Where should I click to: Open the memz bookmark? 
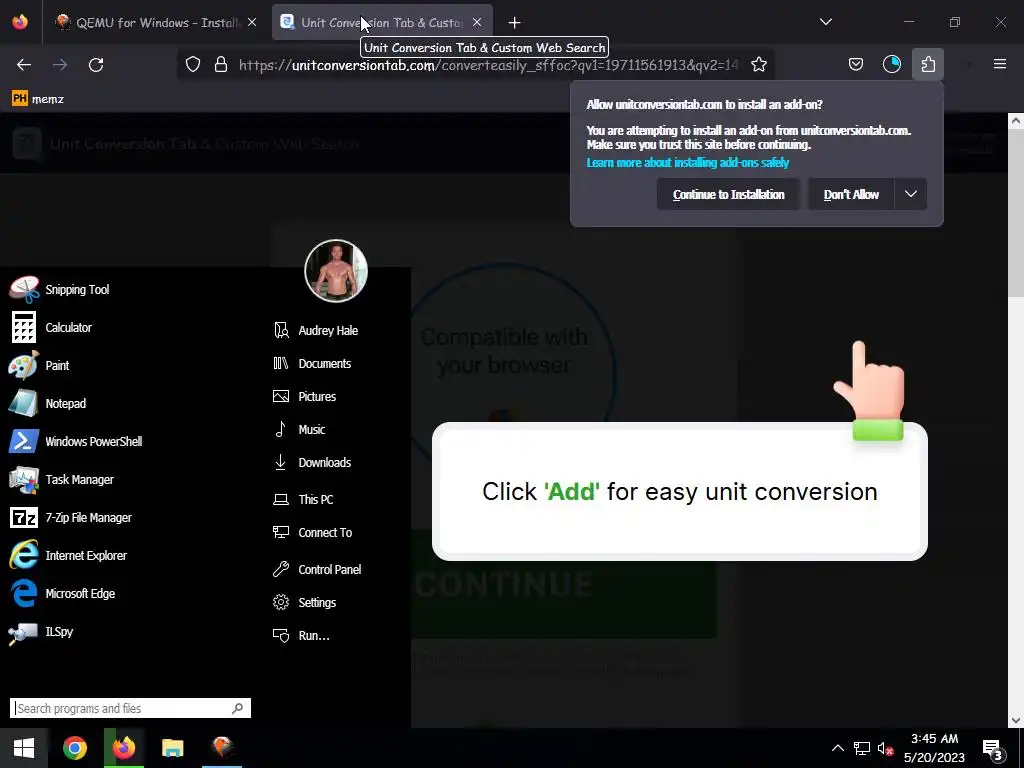[x=38, y=99]
